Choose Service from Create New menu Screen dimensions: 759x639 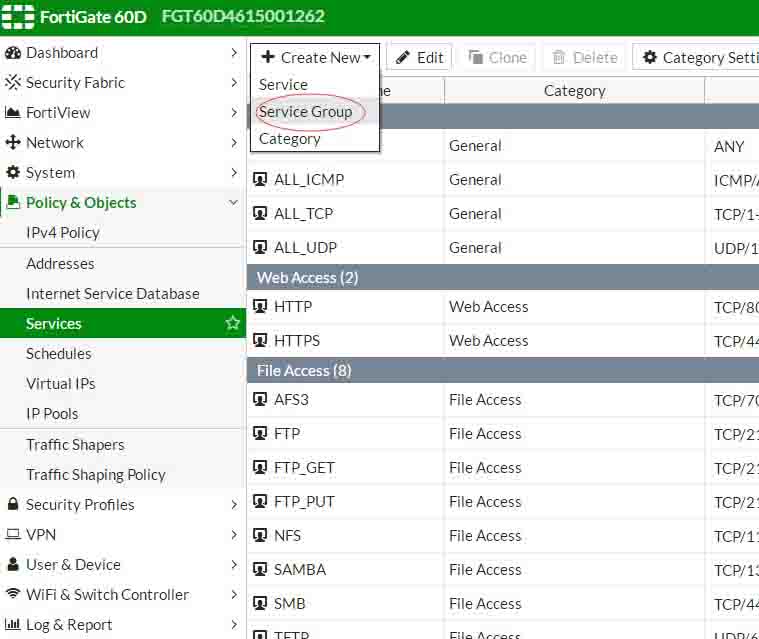[315, 85]
